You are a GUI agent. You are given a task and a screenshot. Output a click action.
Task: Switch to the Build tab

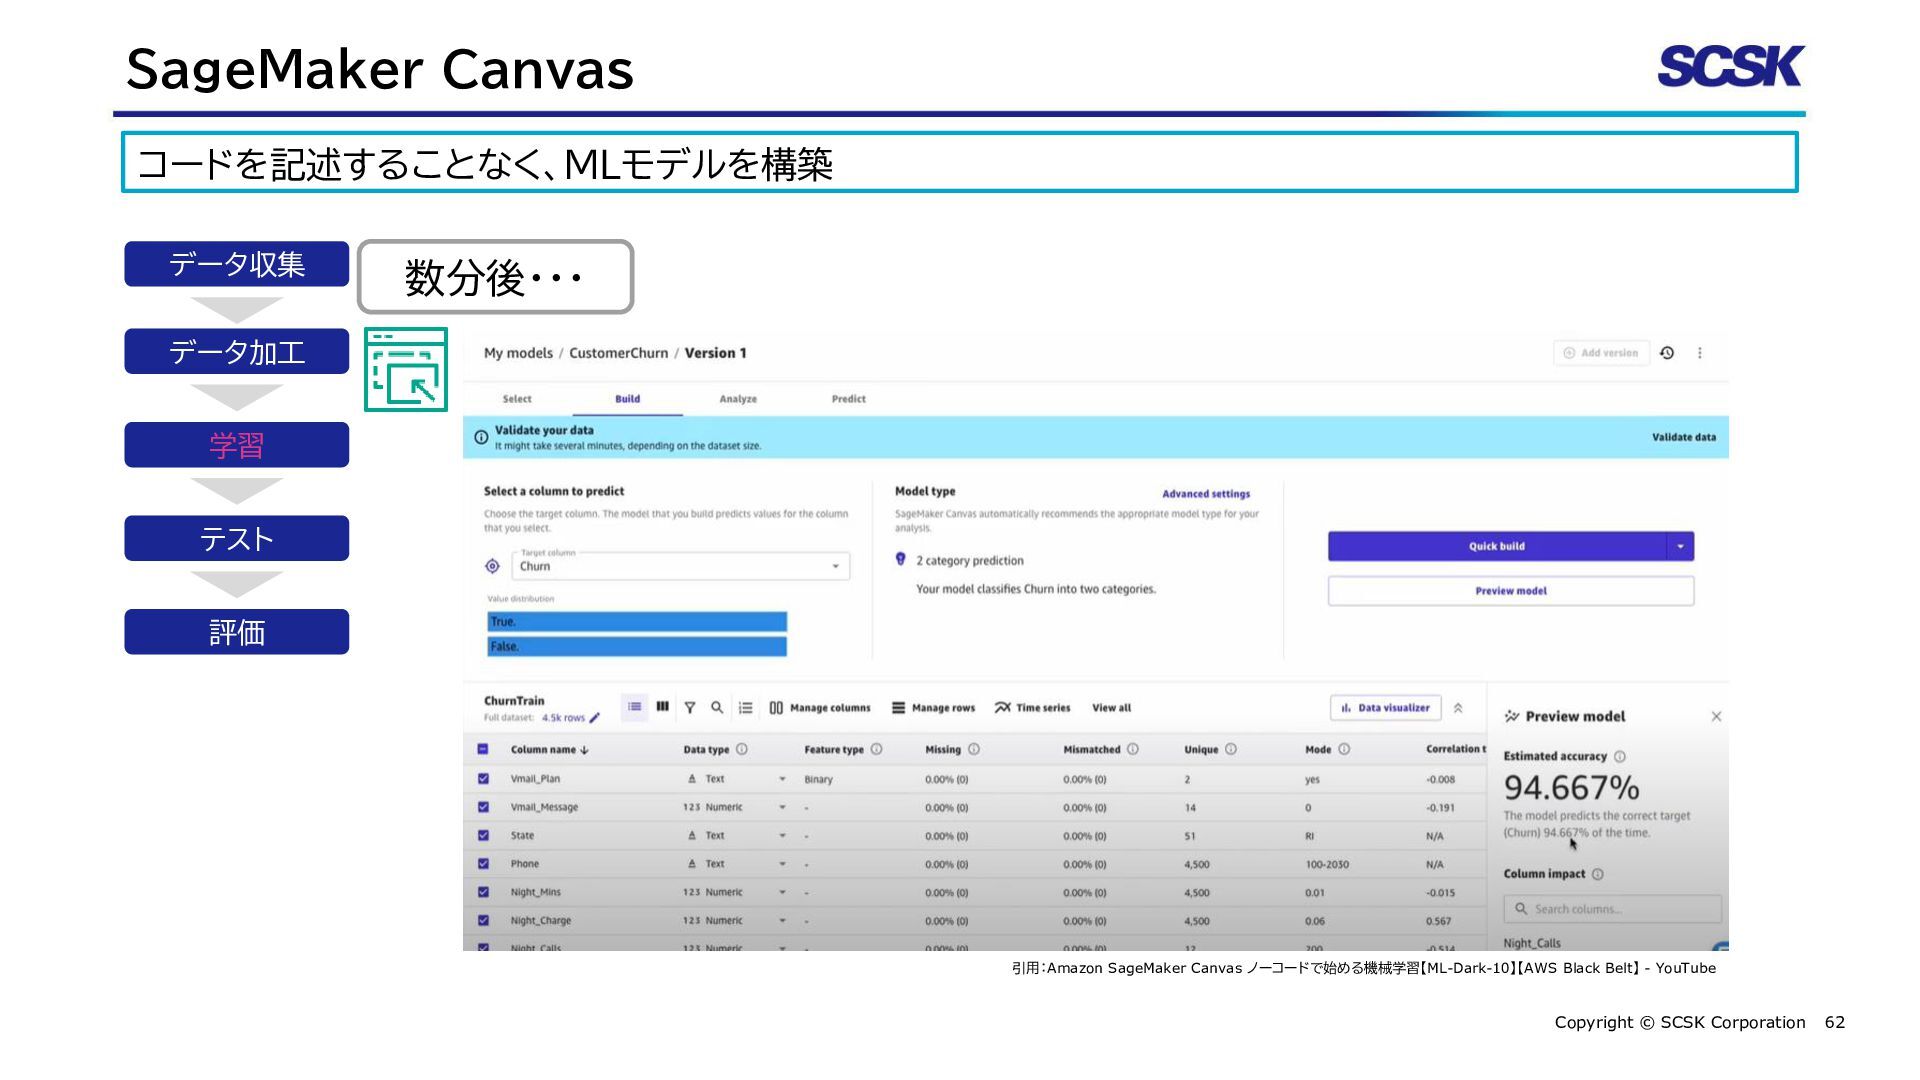tap(627, 399)
